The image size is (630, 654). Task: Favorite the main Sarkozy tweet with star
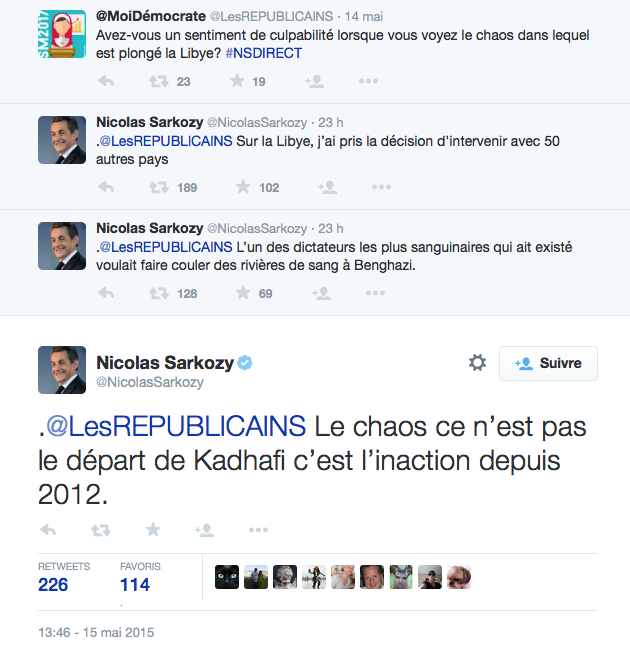point(152,530)
